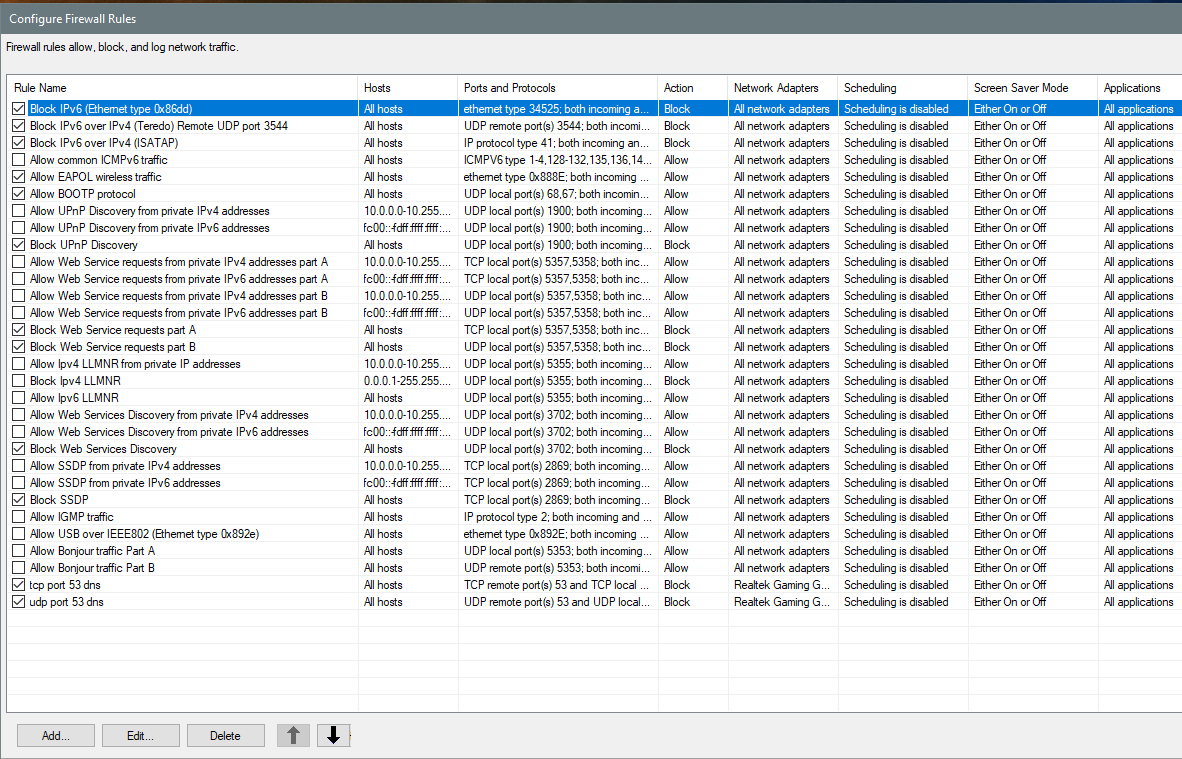Screen dimensions: 1182x759
Task: Open the Edit... rule dialog
Action: point(141,736)
